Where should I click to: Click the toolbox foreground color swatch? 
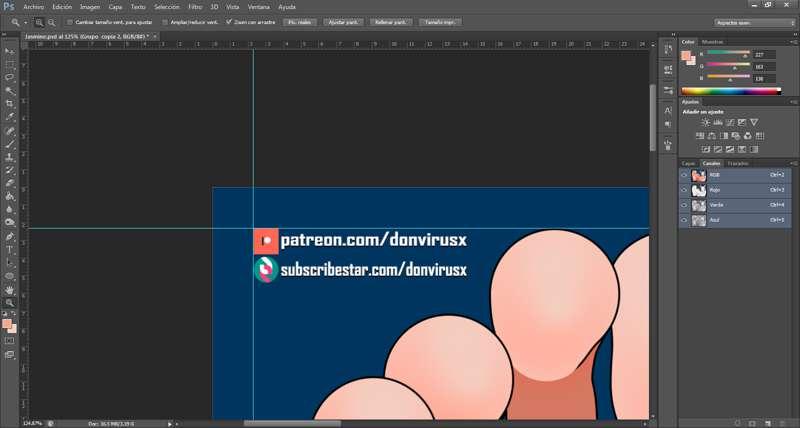tap(7, 324)
